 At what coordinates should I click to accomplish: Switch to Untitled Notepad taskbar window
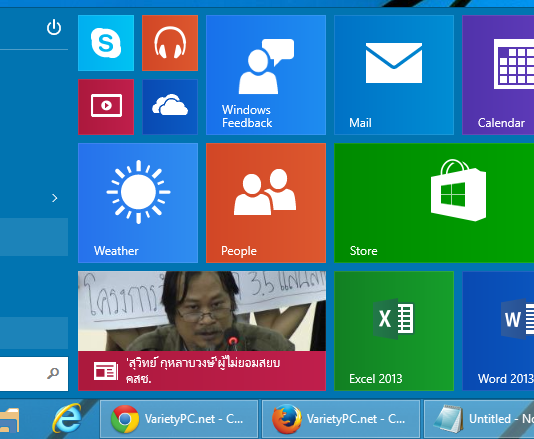(x=479, y=419)
